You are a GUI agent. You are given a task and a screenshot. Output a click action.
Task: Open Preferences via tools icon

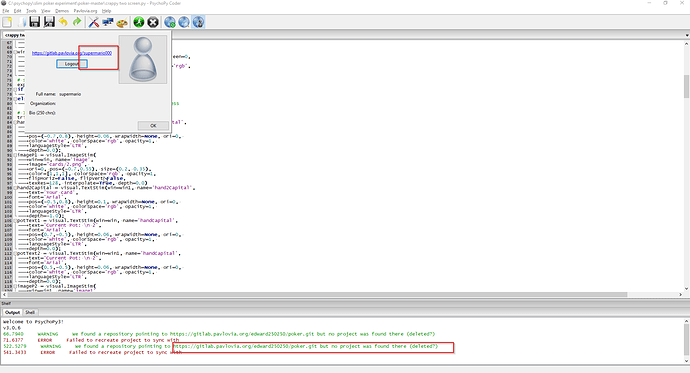(93, 22)
